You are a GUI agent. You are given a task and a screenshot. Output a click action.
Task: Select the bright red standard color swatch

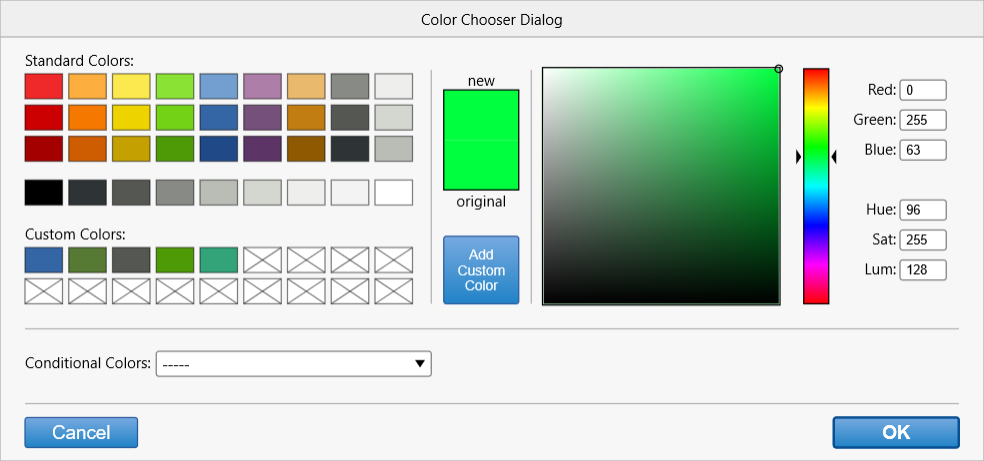(x=44, y=86)
